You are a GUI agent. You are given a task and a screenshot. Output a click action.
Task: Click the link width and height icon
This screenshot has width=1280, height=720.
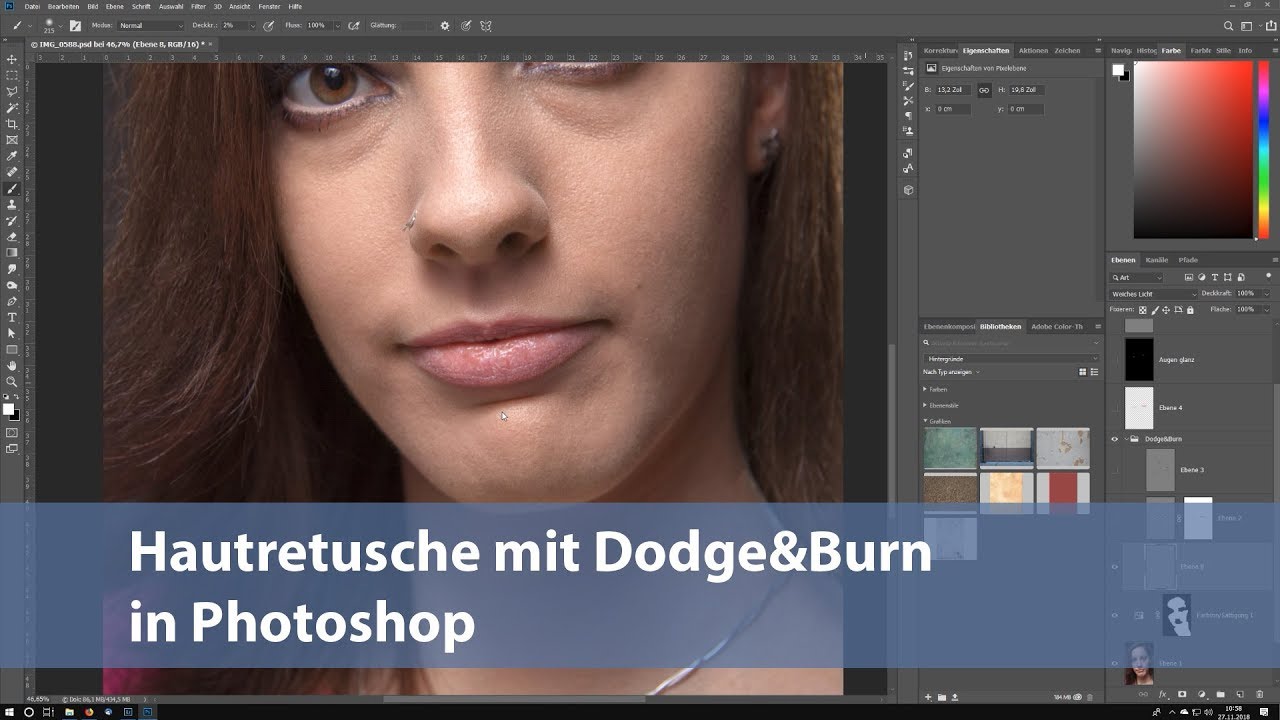pos(984,90)
